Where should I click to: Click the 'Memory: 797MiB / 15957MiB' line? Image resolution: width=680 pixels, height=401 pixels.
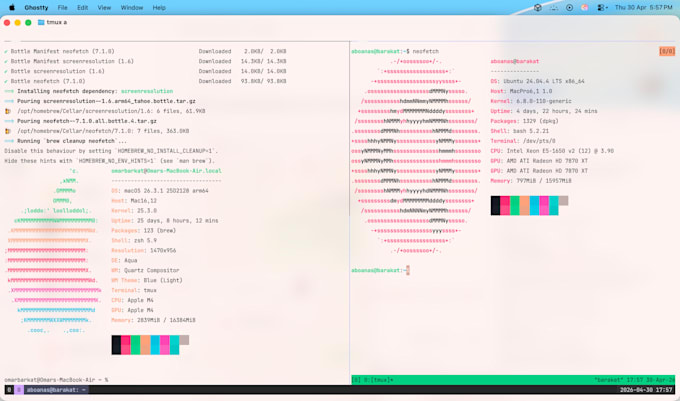[531, 181]
